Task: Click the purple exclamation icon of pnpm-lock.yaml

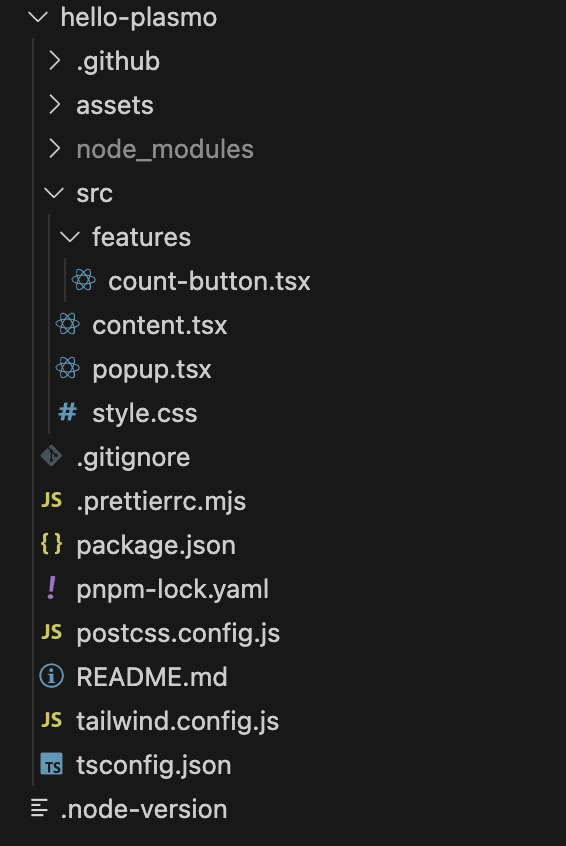Action: 52,588
